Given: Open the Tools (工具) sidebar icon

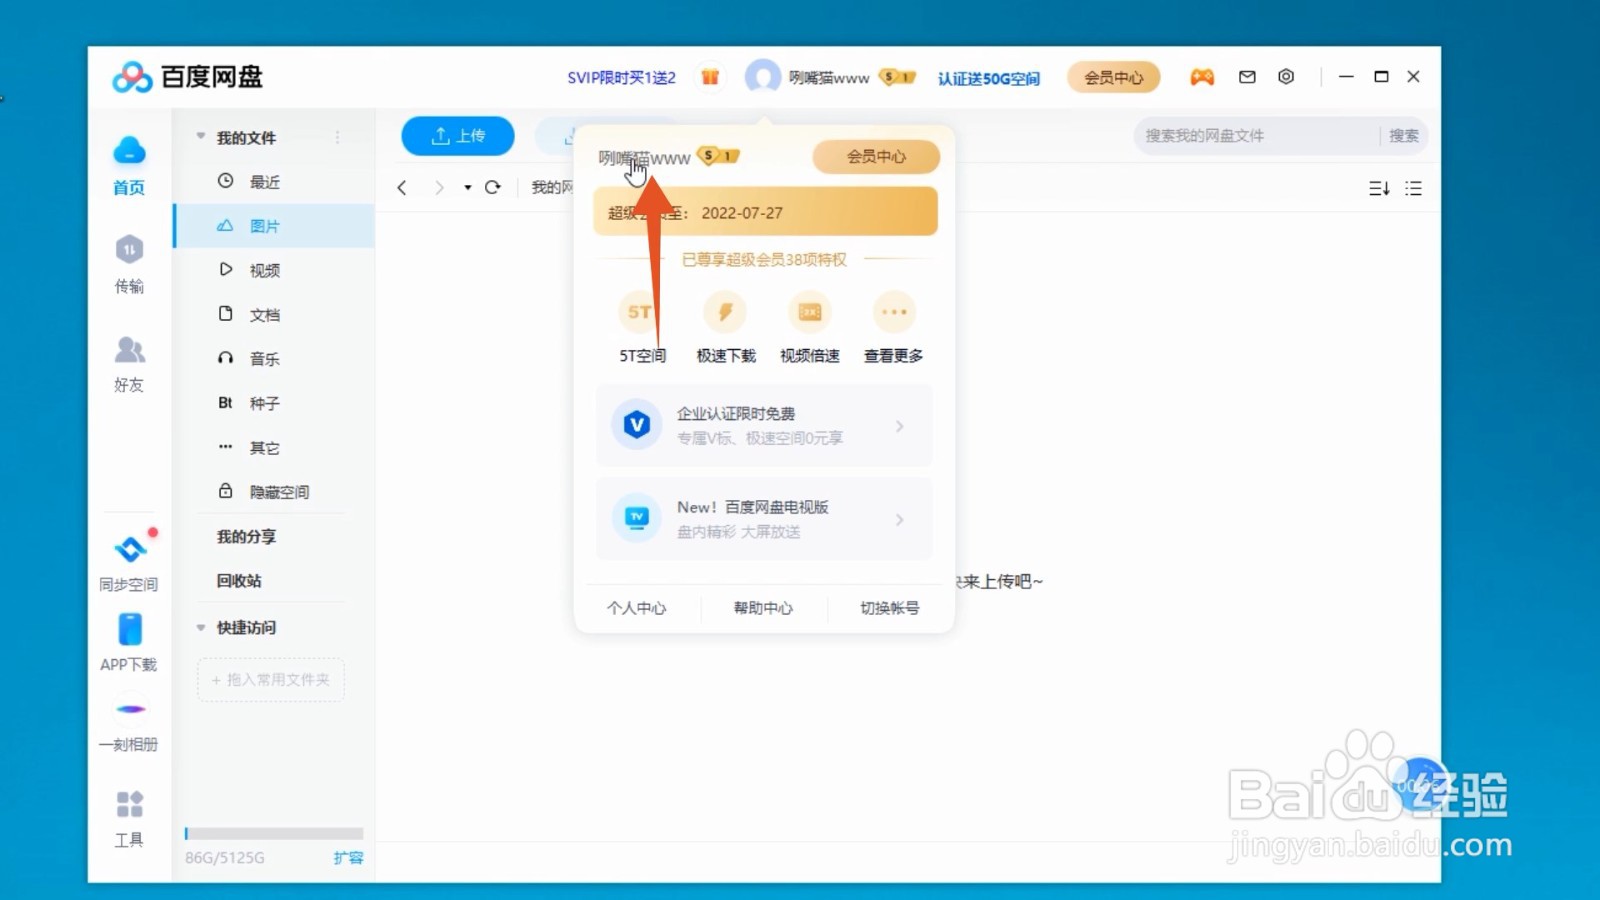Looking at the screenshot, I should click(x=128, y=818).
